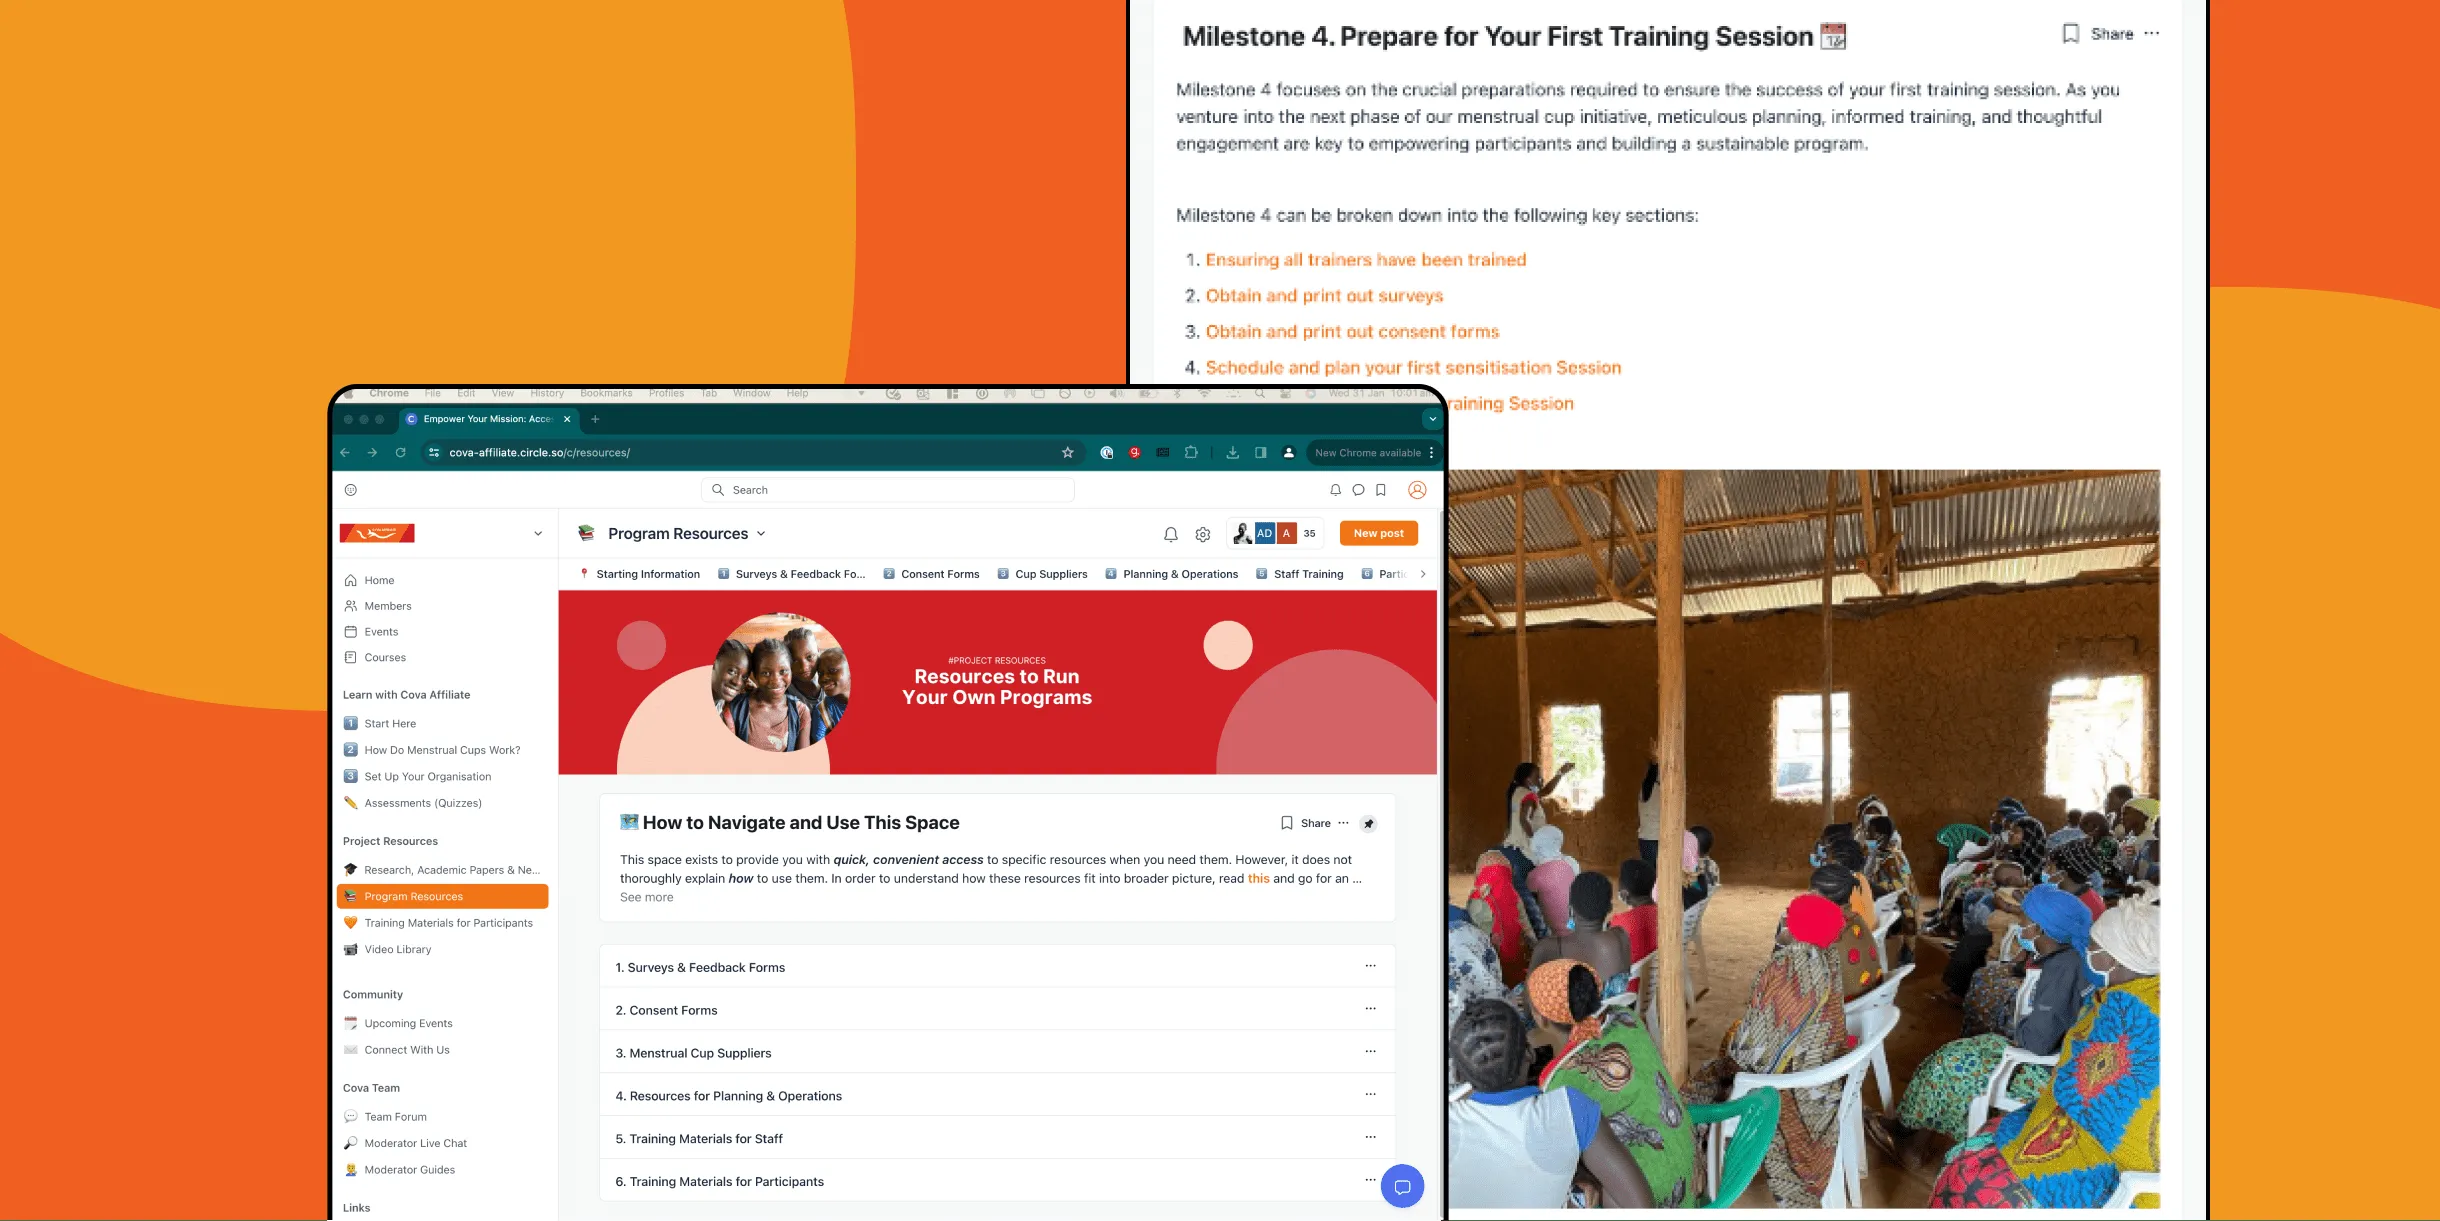Toggle the pin icon on How to Navigate post
This screenshot has height=1221, width=2440.
click(1369, 822)
